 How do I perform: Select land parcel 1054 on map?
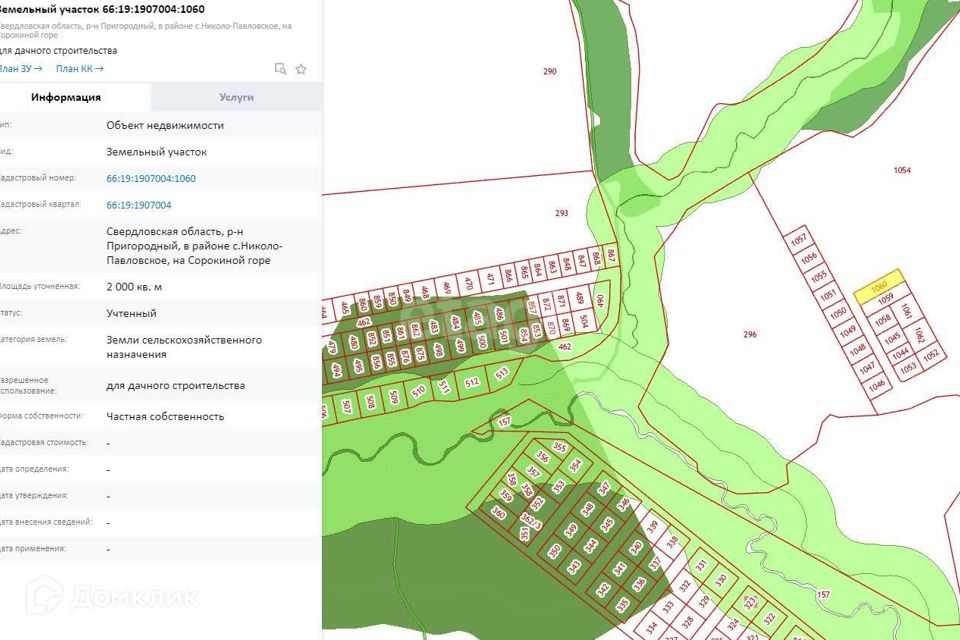click(902, 171)
